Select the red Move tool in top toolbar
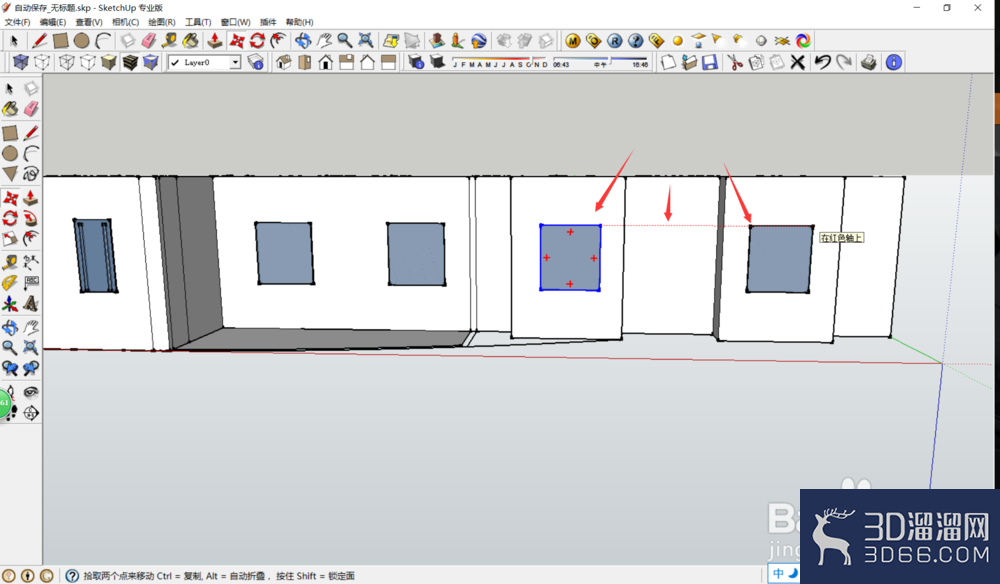The image size is (1000, 584). [x=237, y=41]
